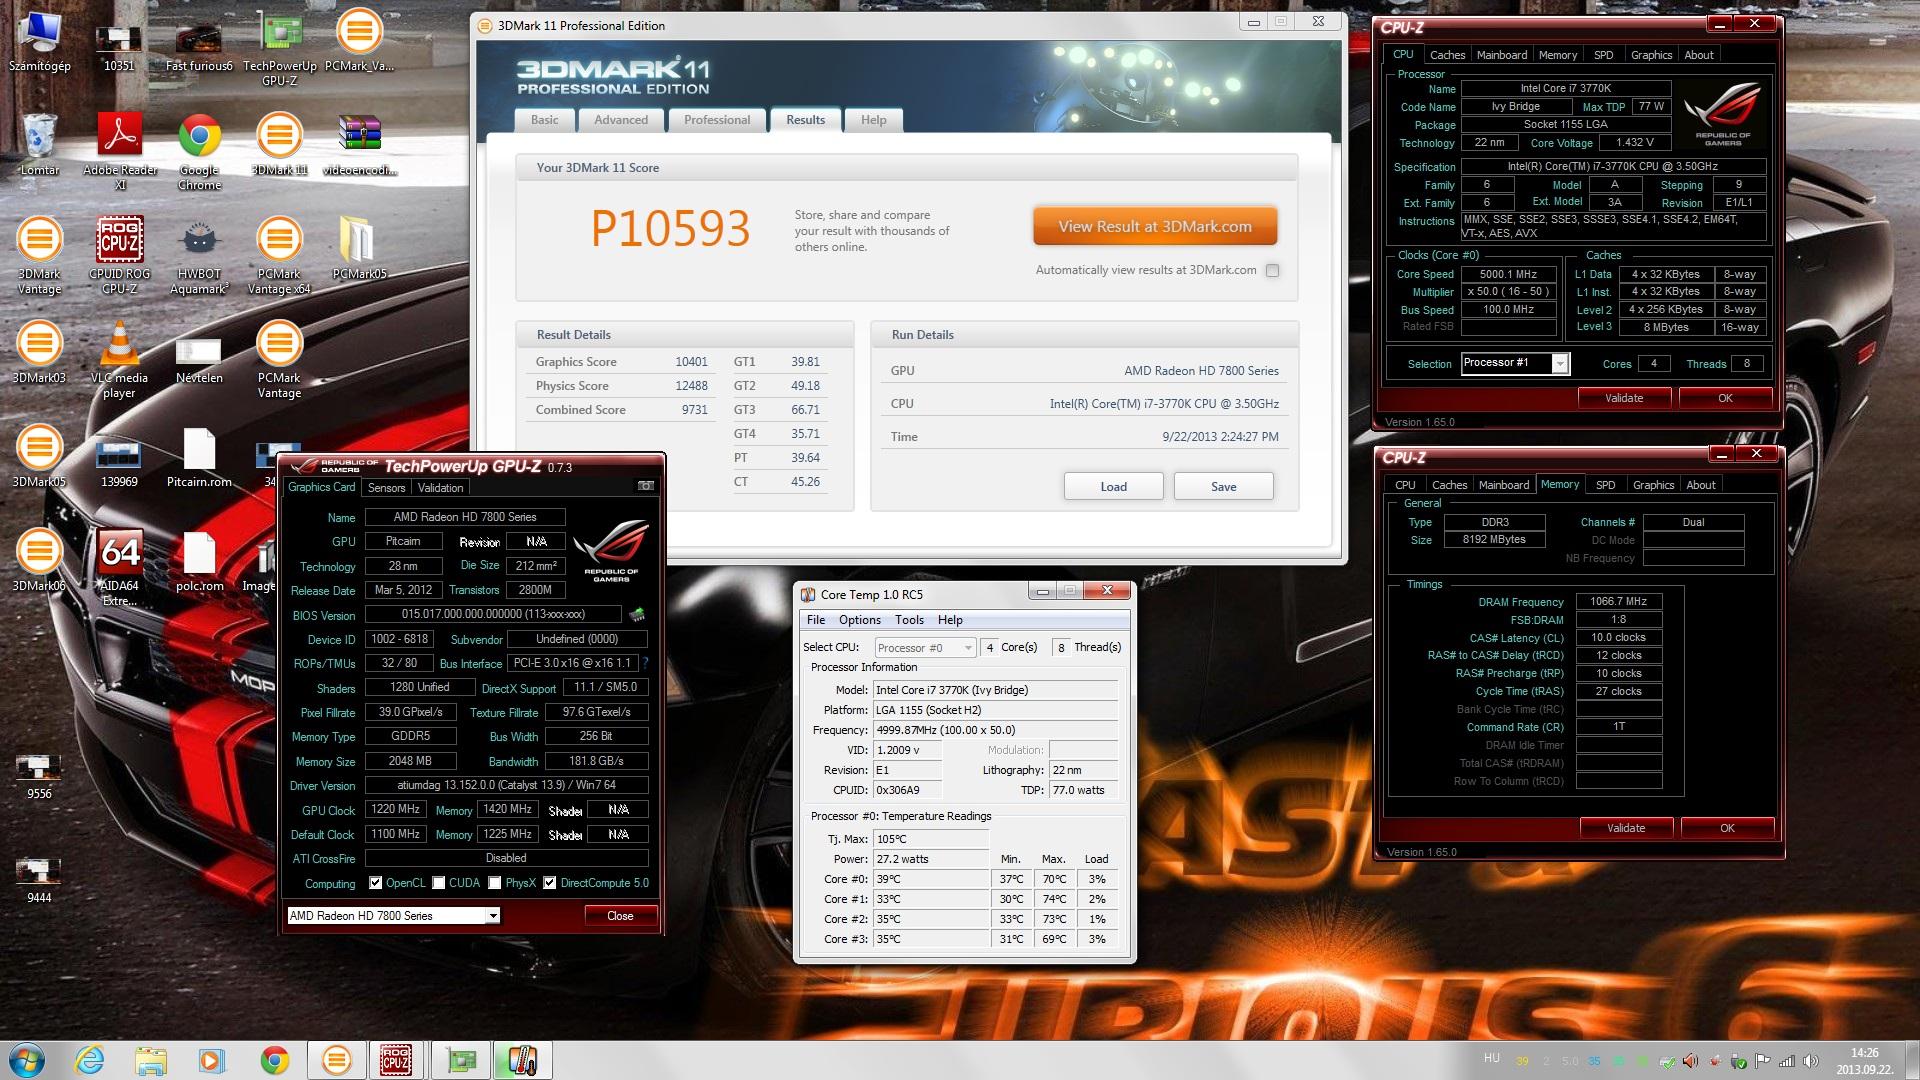
Task: Launch the VLC media player desktop shortcut
Action: (119, 359)
